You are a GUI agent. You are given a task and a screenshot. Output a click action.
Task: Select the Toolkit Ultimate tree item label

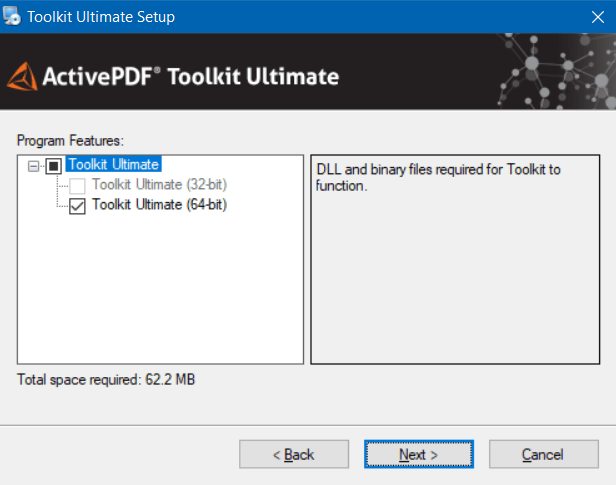pyautogui.click(x=114, y=164)
